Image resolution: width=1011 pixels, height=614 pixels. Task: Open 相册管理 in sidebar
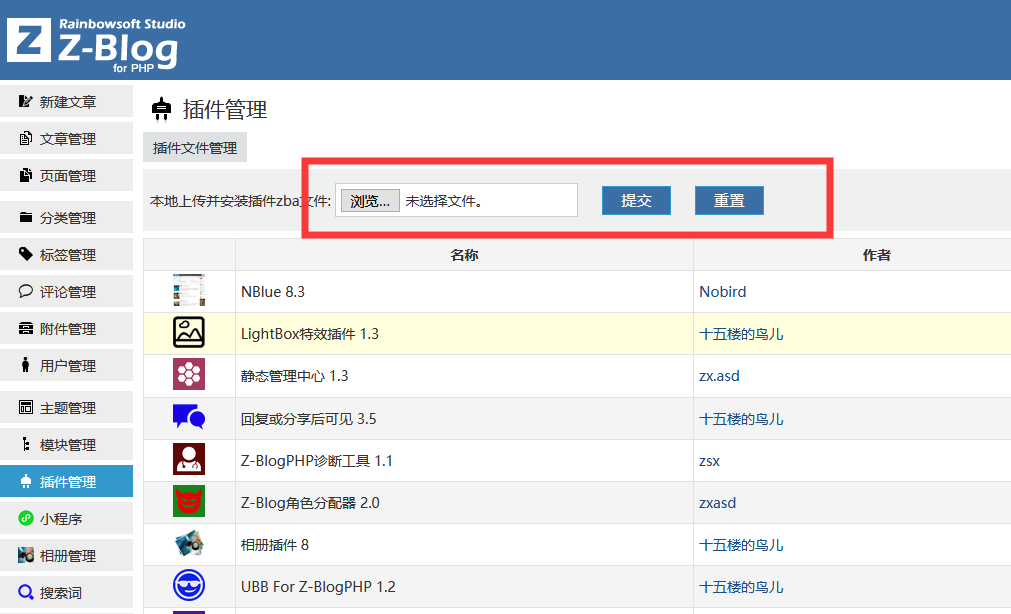click(x=66, y=555)
